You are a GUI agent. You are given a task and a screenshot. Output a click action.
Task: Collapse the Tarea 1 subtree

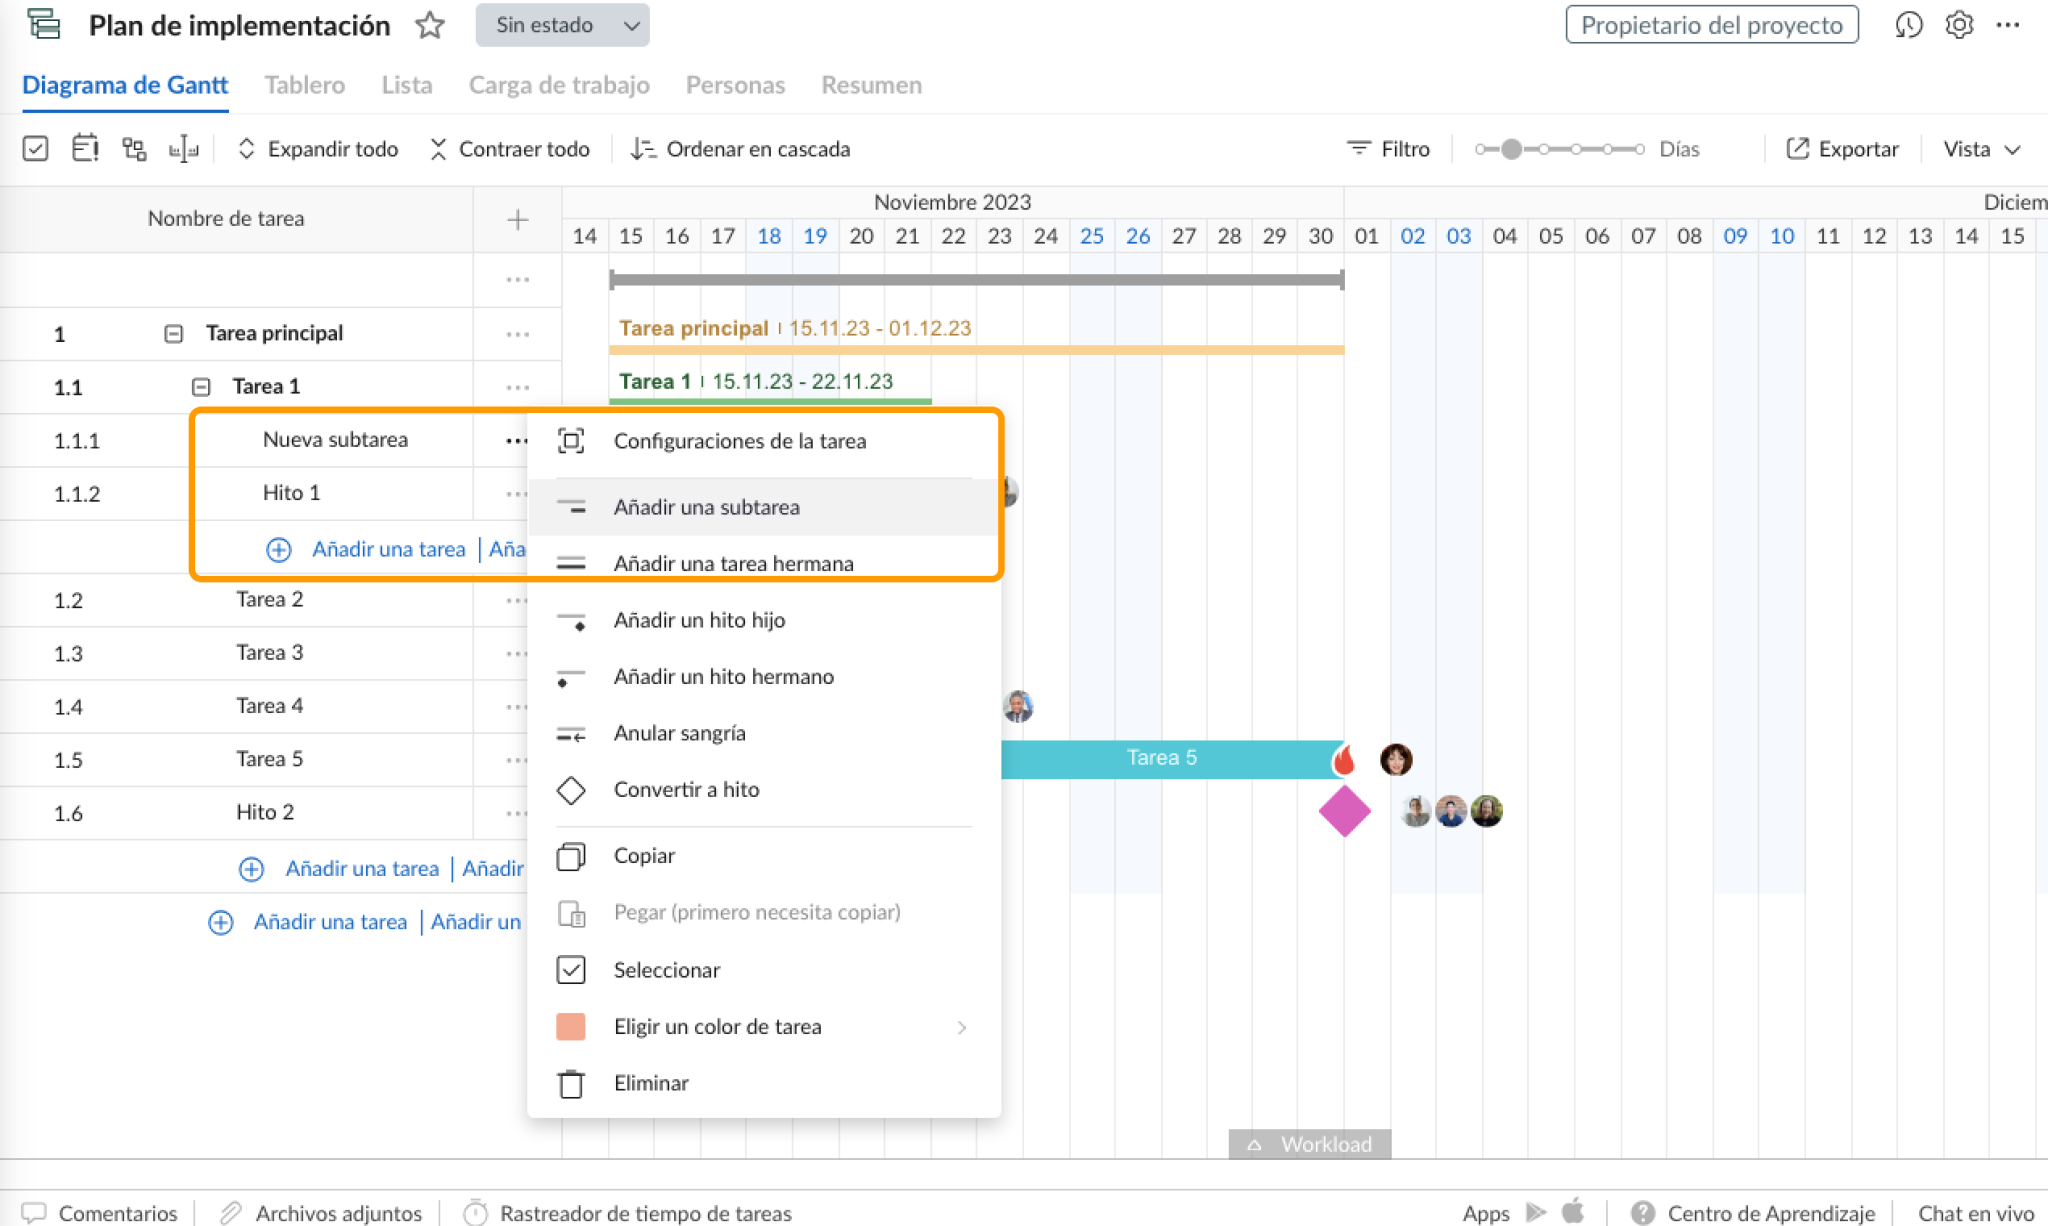201,387
